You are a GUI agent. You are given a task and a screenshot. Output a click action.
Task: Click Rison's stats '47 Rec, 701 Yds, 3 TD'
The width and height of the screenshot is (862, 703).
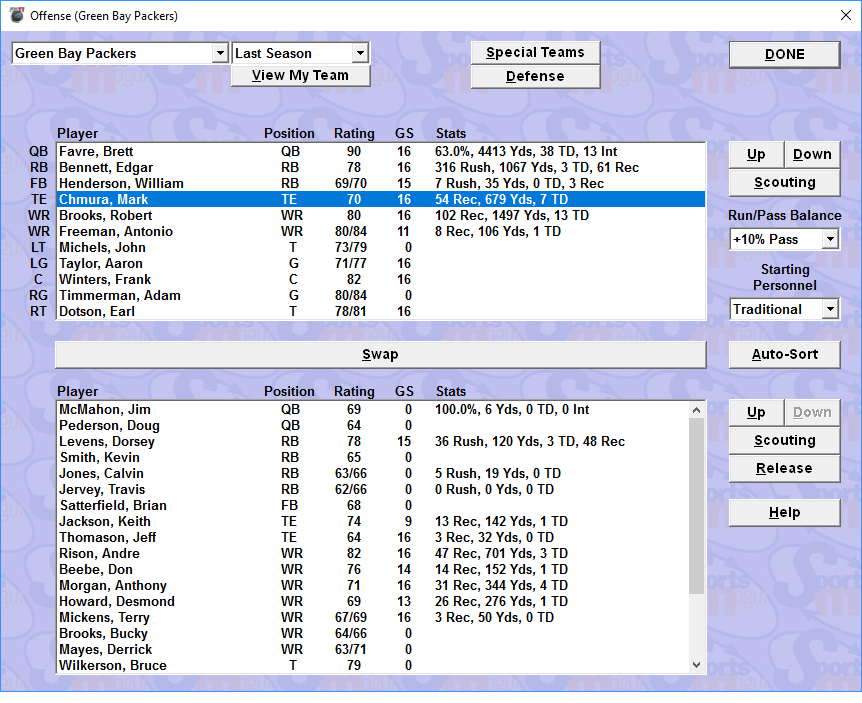501,553
